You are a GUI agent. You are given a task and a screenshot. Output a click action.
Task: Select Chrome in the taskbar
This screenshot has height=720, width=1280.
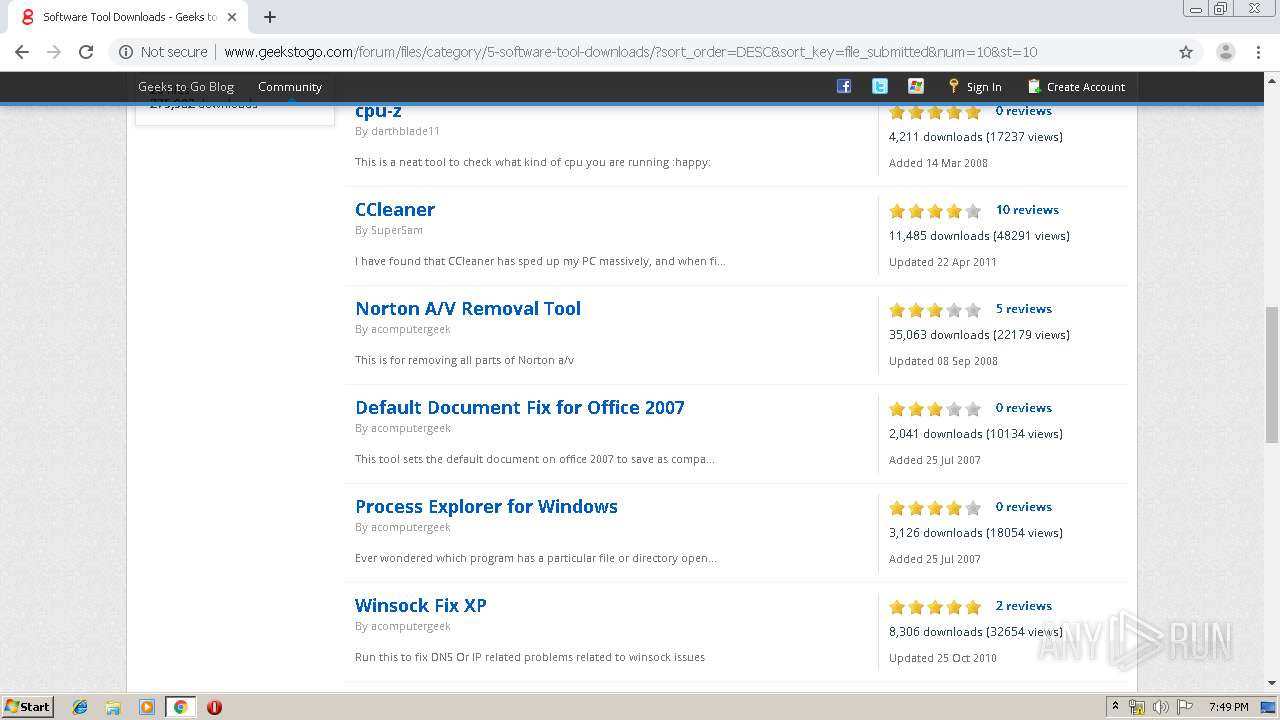point(180,707)
